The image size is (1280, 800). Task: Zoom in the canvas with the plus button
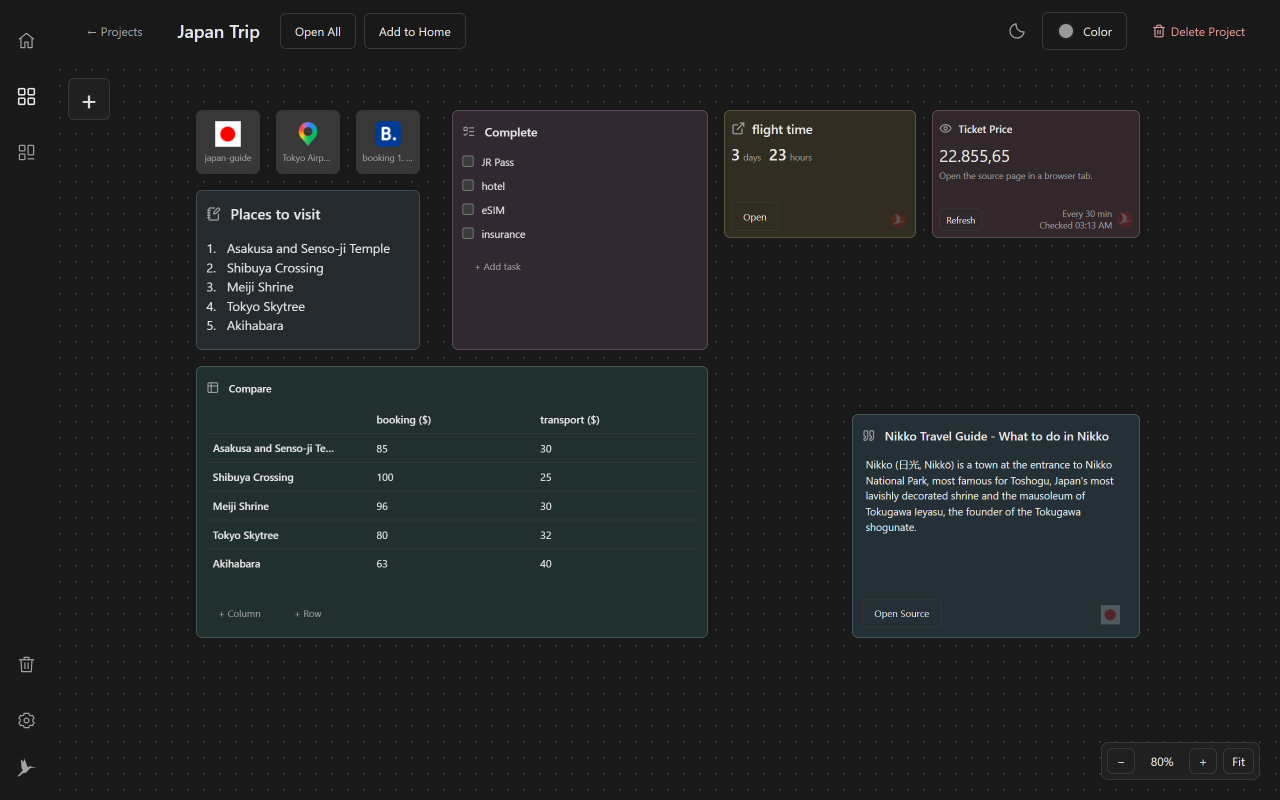pyautogui.click(x=1203, y=762)
